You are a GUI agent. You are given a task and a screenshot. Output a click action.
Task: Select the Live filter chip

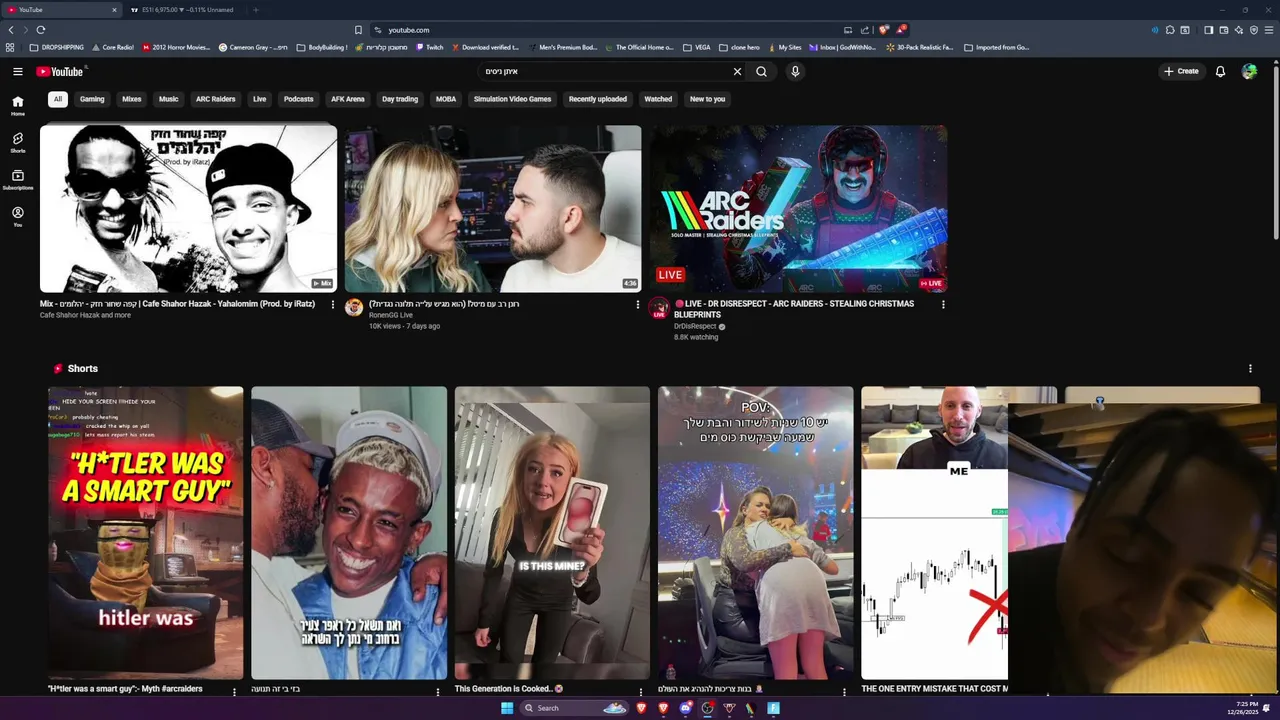259,99
